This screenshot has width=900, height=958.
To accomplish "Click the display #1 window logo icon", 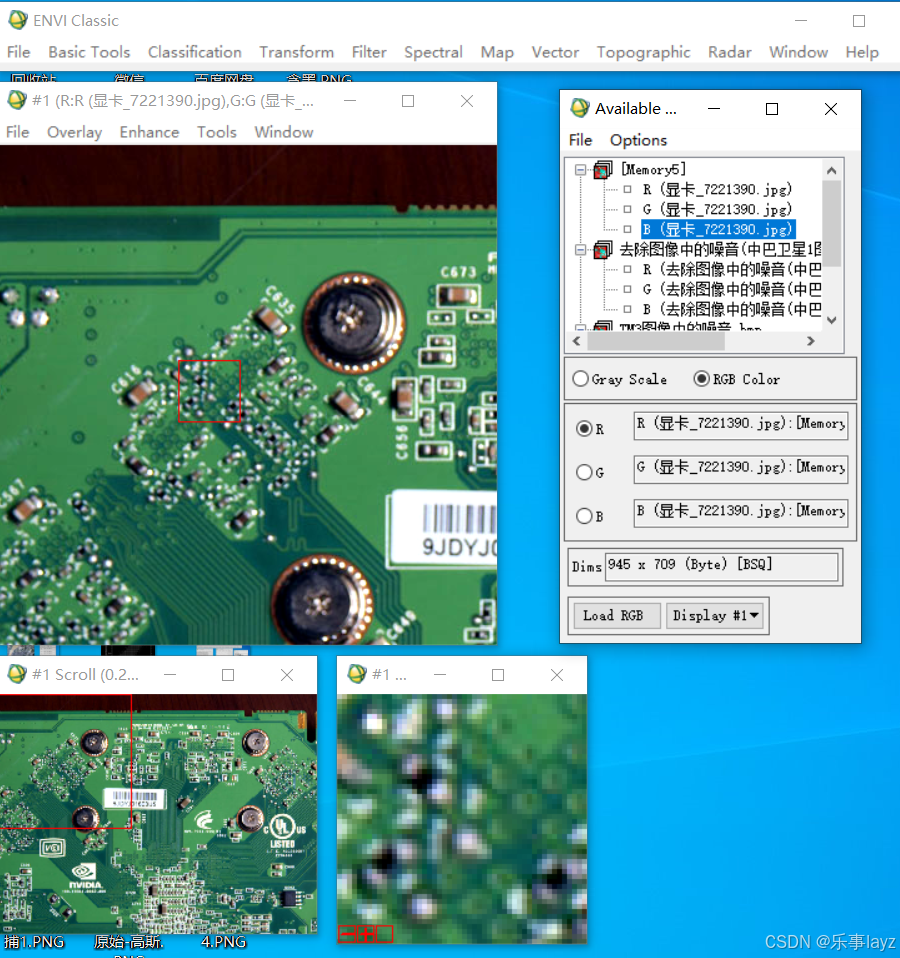I will [16, 100].
